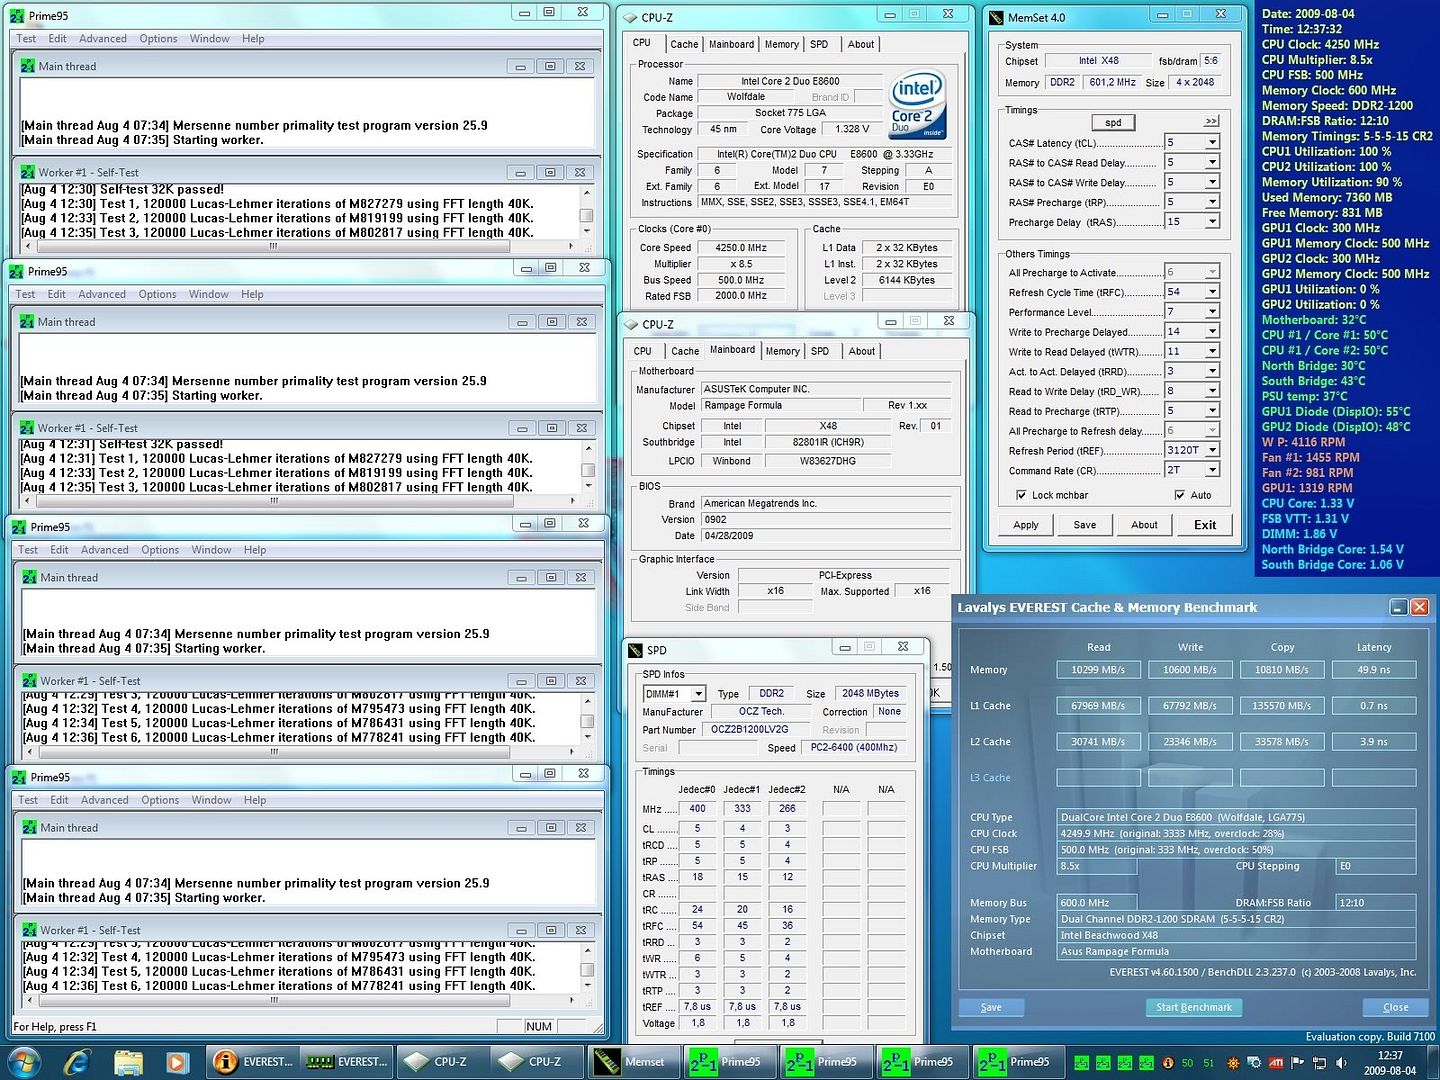Click the MemSet 4.0 title bar icon
This screenshot has width=1440, height=1080.
pyautogui.click(x=996, y=17)
